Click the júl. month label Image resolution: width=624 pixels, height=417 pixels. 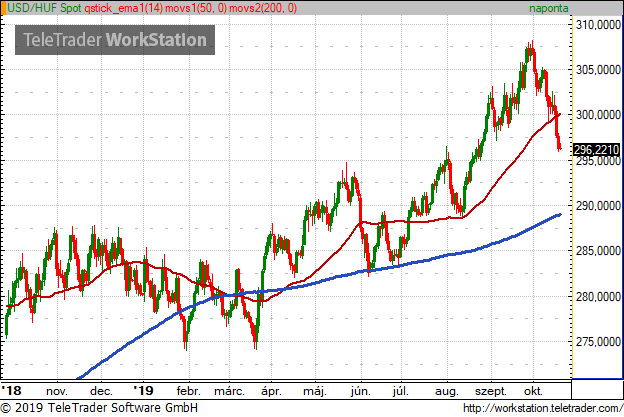[400, 391]
